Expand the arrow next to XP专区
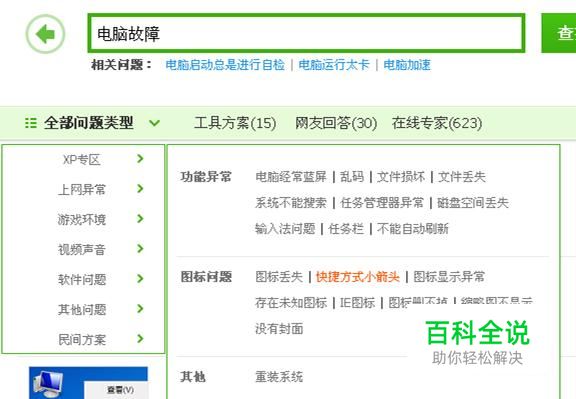Image resolution: width=576 pixels, height=399 pixels. (x=140, y=159)
